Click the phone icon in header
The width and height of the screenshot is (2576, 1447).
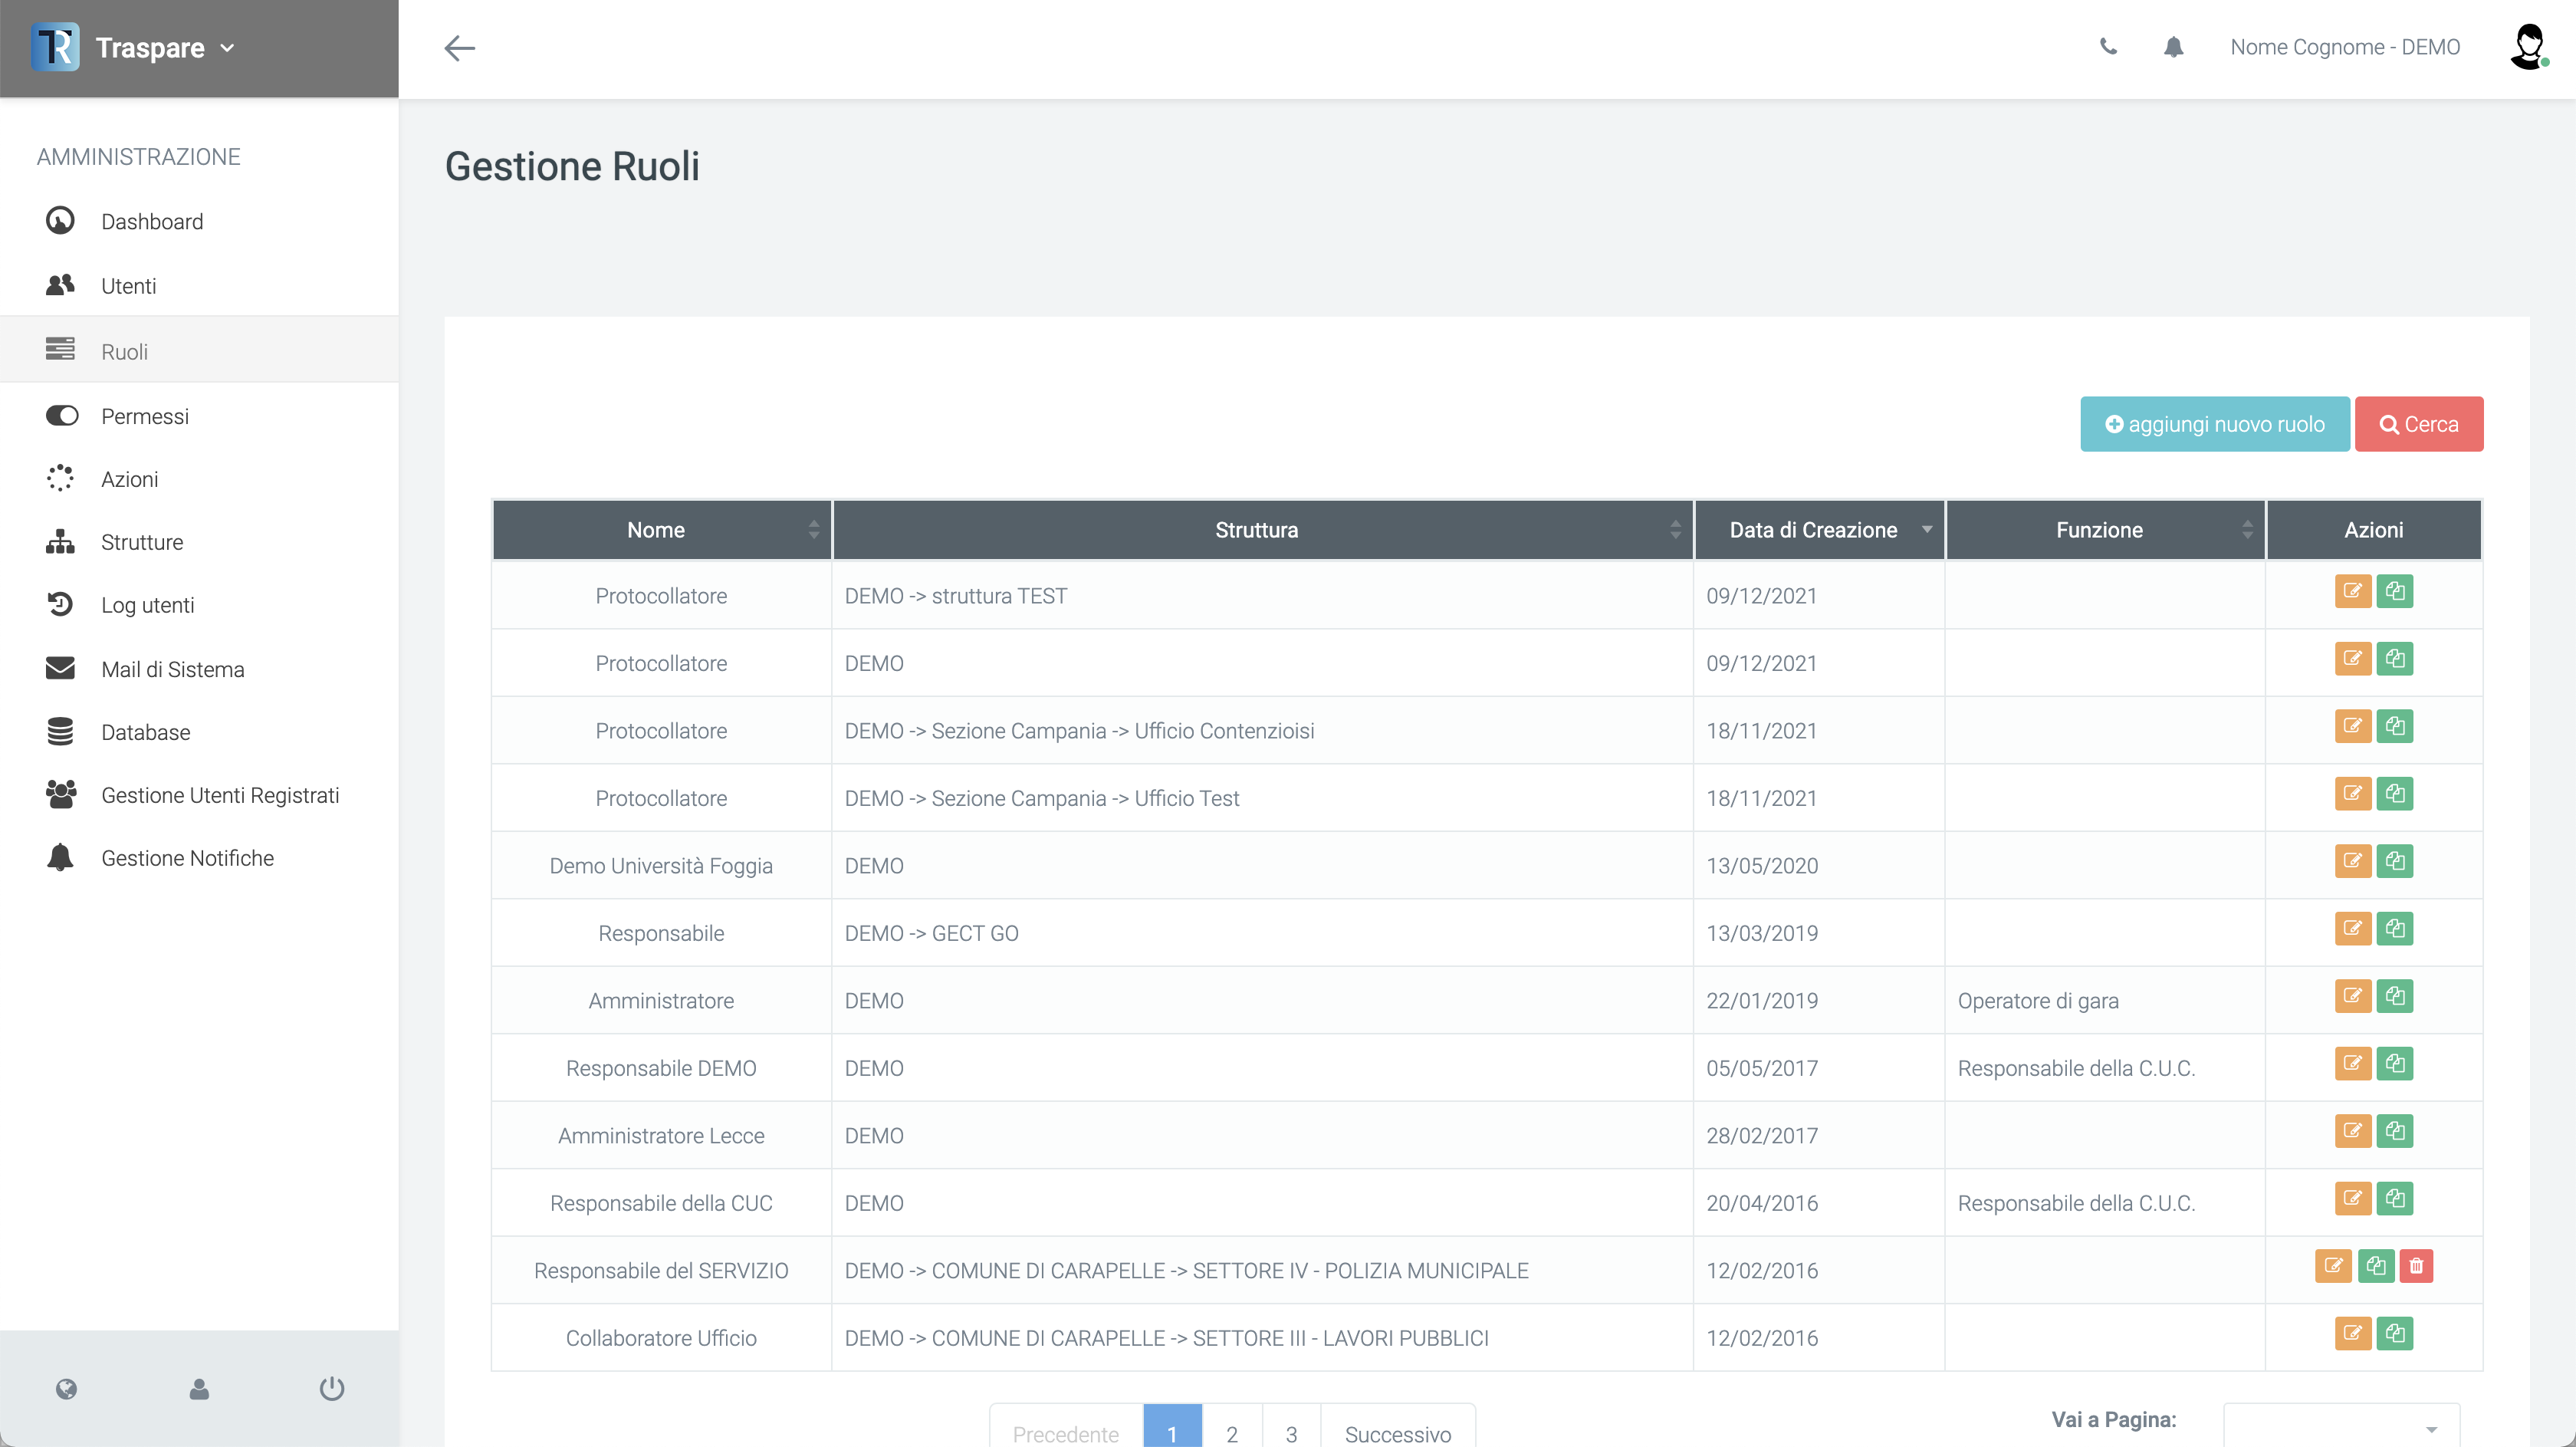point(2108,46)
